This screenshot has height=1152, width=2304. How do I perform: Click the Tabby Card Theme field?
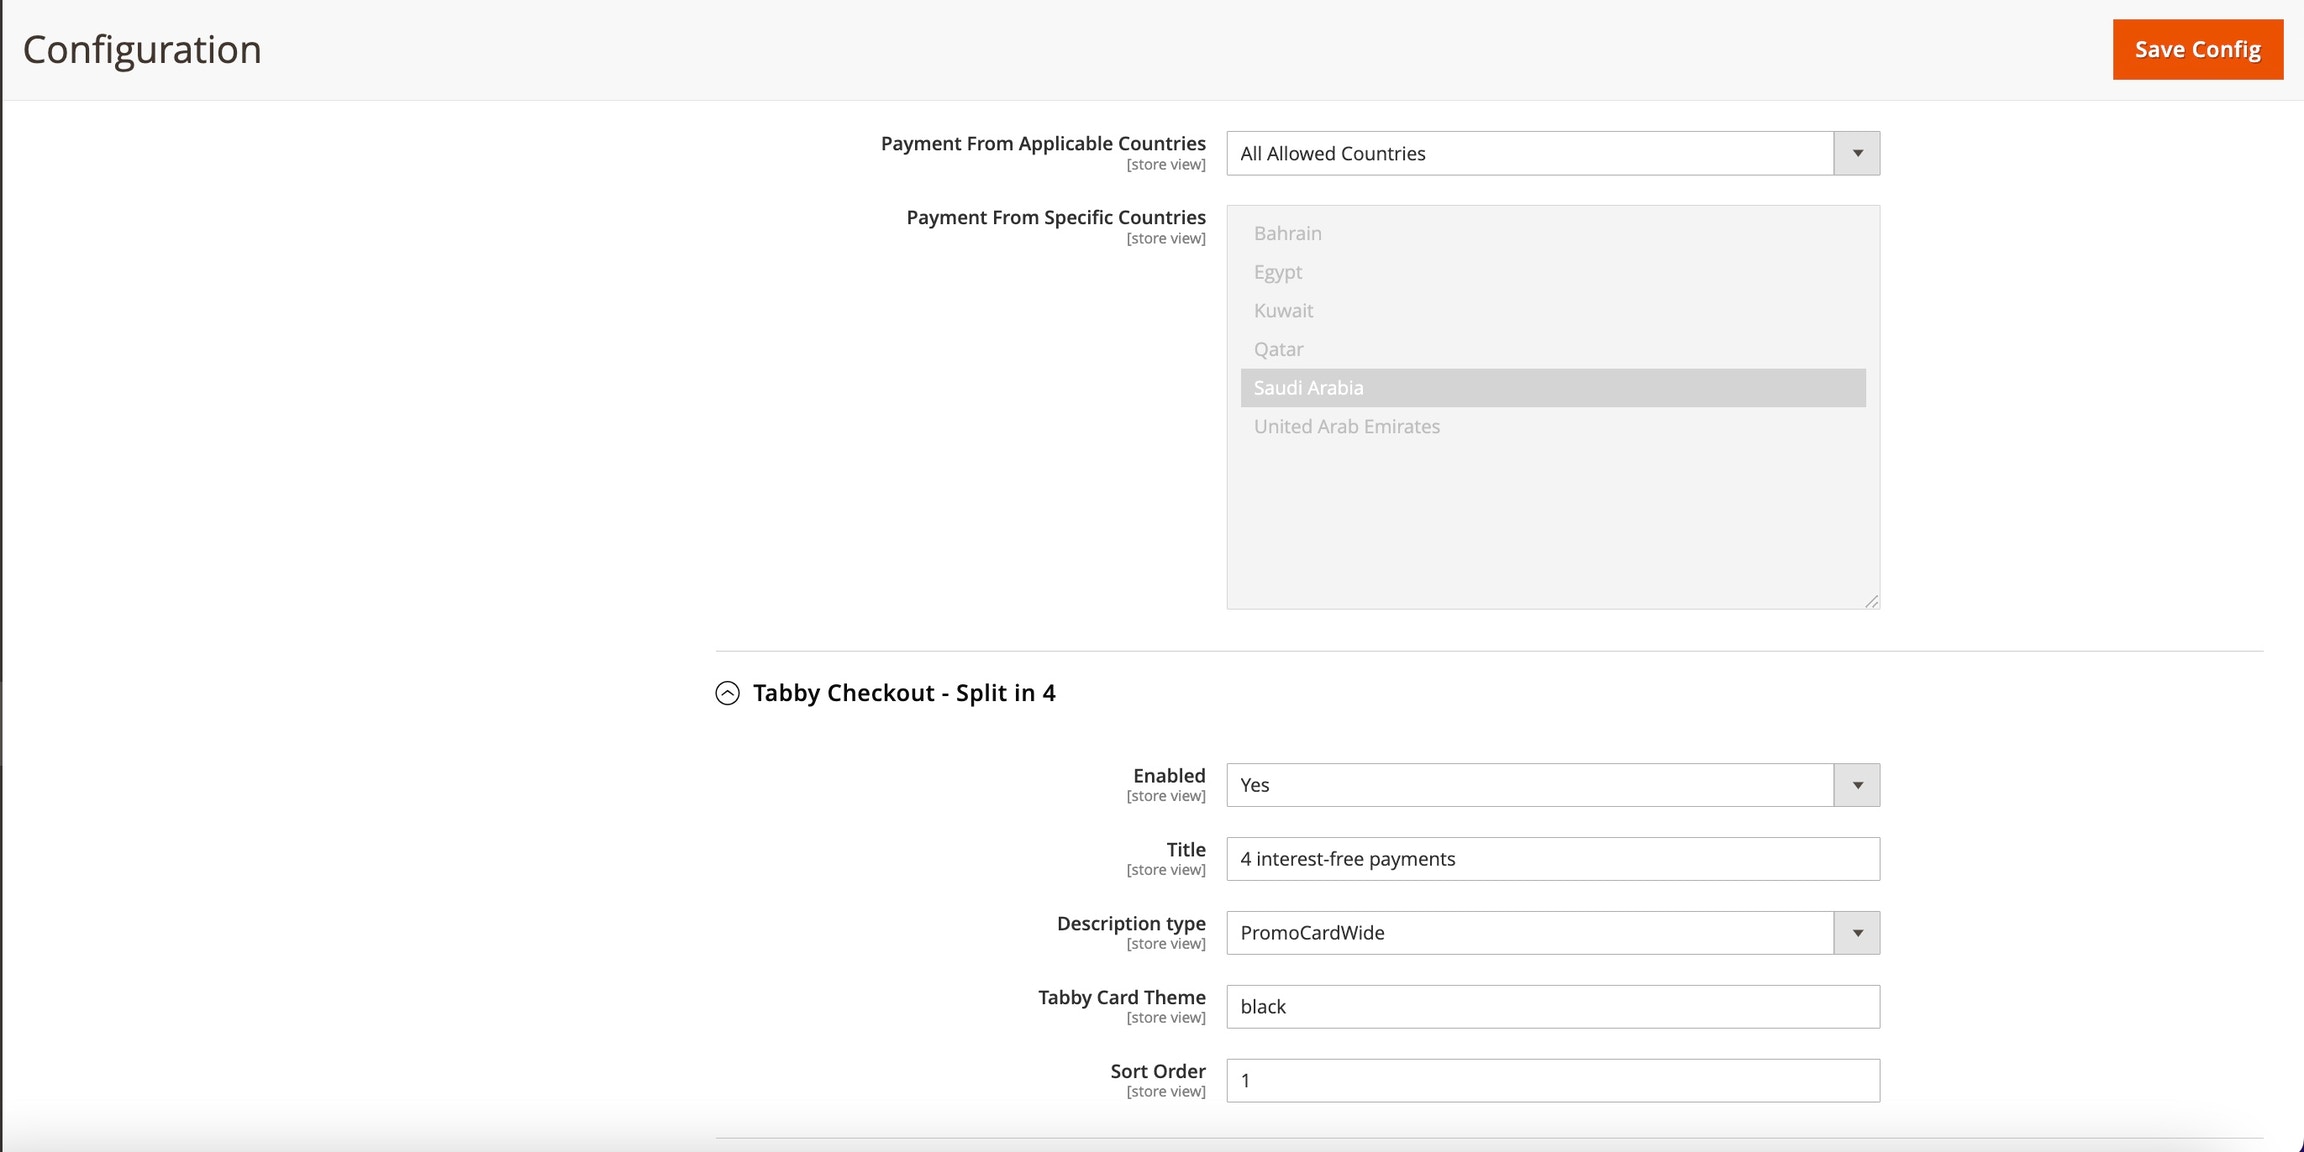pyautogui.click(x=1553, y=1007)
